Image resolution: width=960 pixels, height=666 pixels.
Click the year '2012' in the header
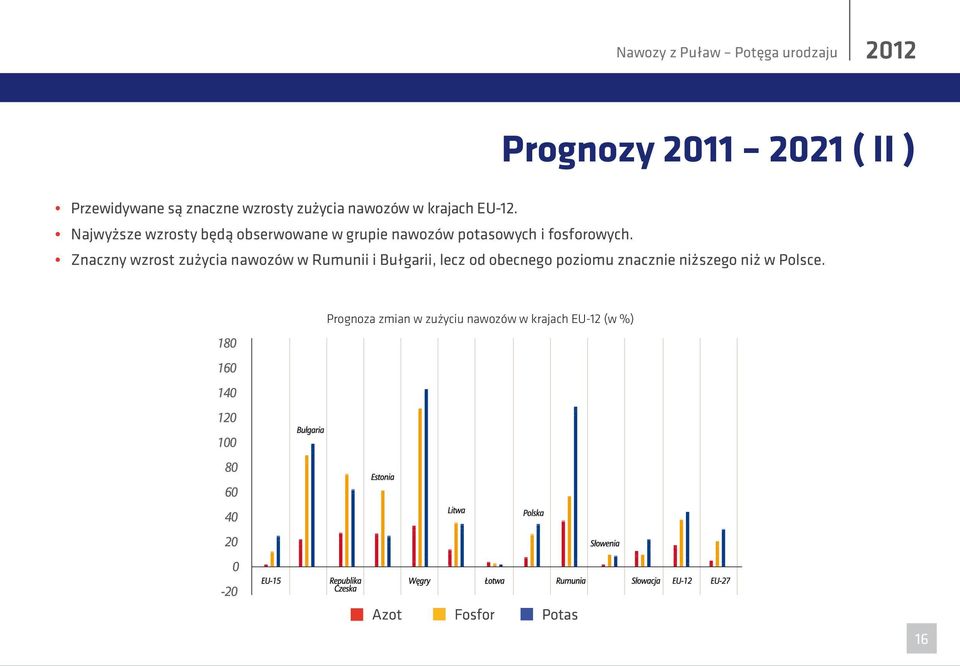coord(891,50)
